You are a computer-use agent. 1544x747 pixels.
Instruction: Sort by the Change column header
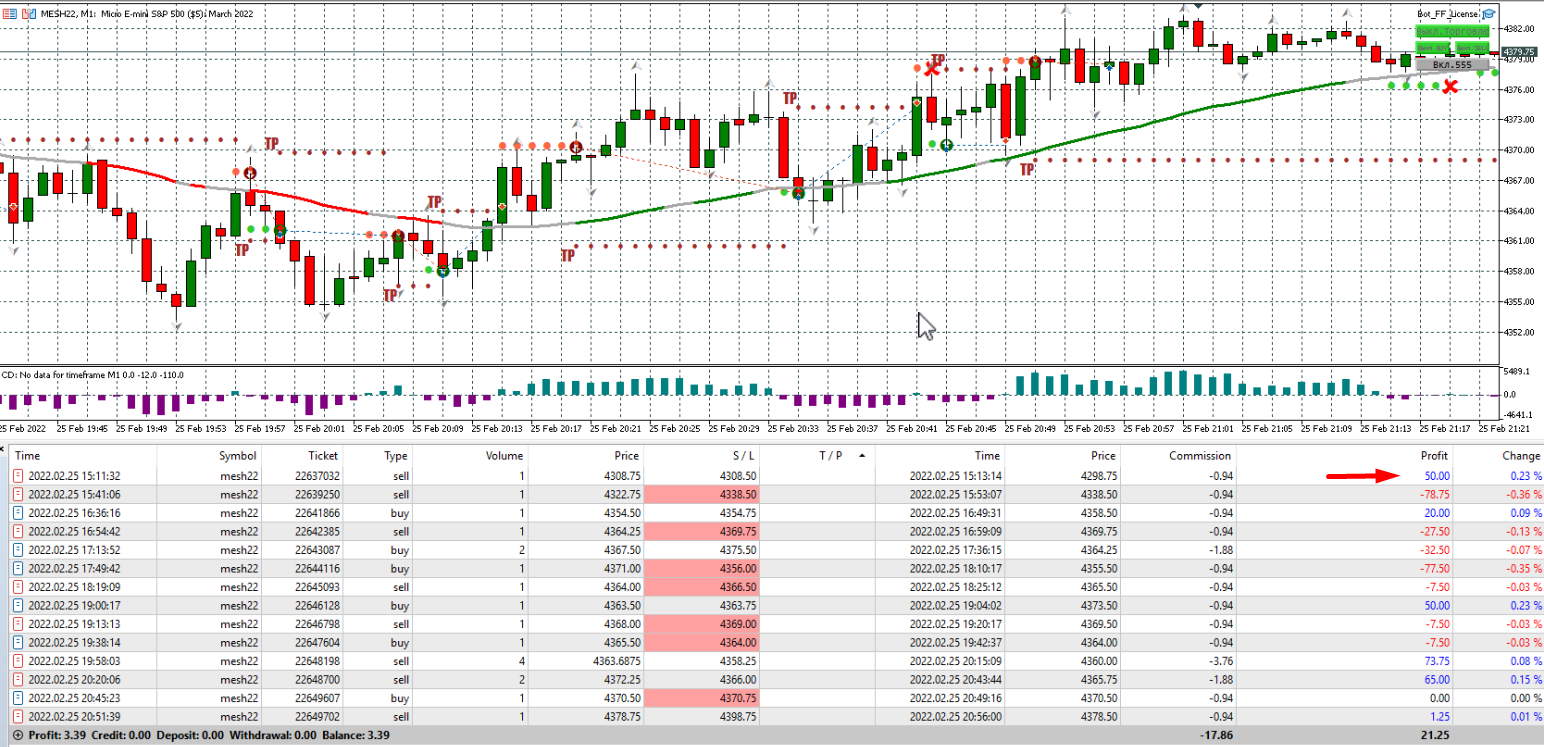pyautogui.click(x=1522, y=456)
